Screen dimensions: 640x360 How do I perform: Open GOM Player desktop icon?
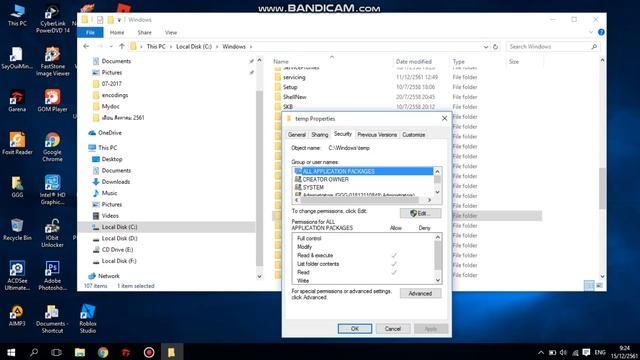tap(52, 100)
